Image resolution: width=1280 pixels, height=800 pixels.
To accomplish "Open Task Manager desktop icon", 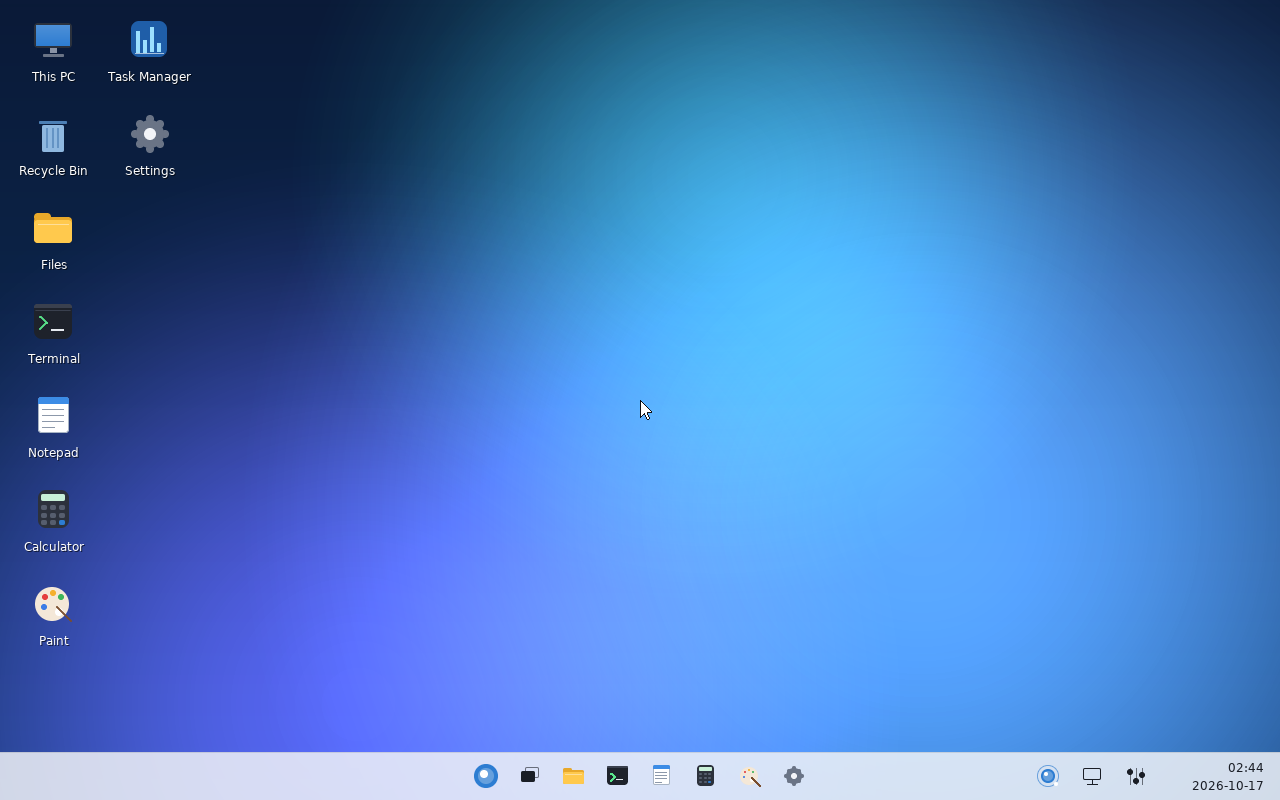I will pyautogui.click(x=149, y=40).
